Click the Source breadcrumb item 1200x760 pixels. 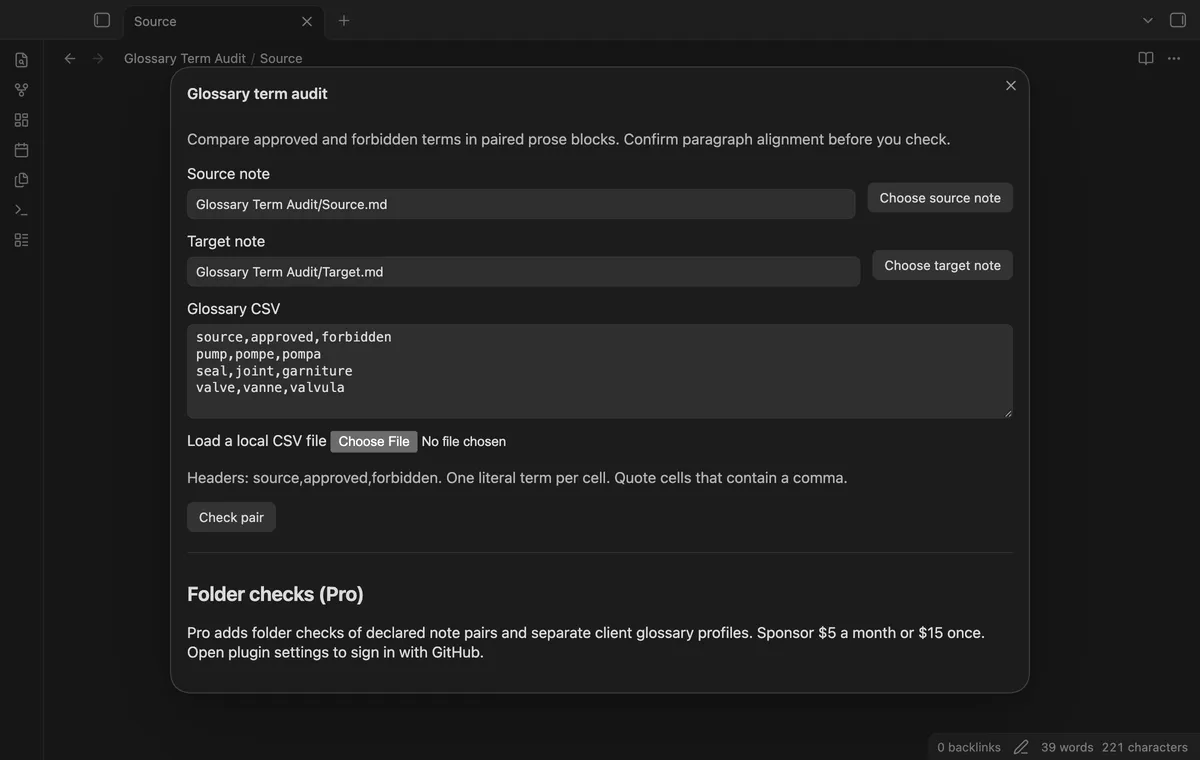click(x=281, y=58)
